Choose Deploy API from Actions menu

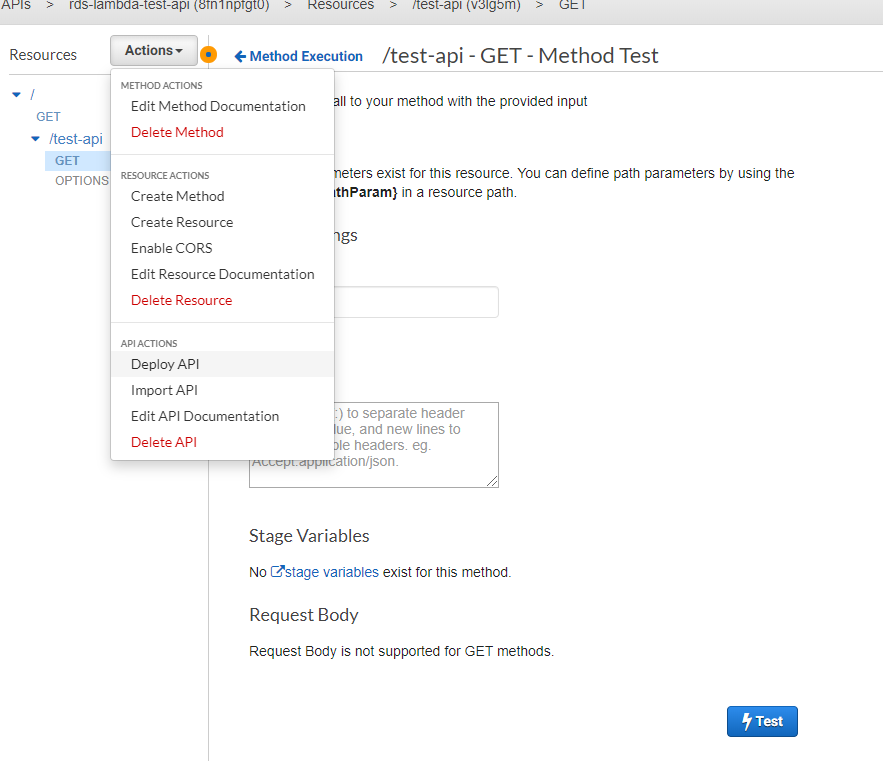(x=165, y=364)
